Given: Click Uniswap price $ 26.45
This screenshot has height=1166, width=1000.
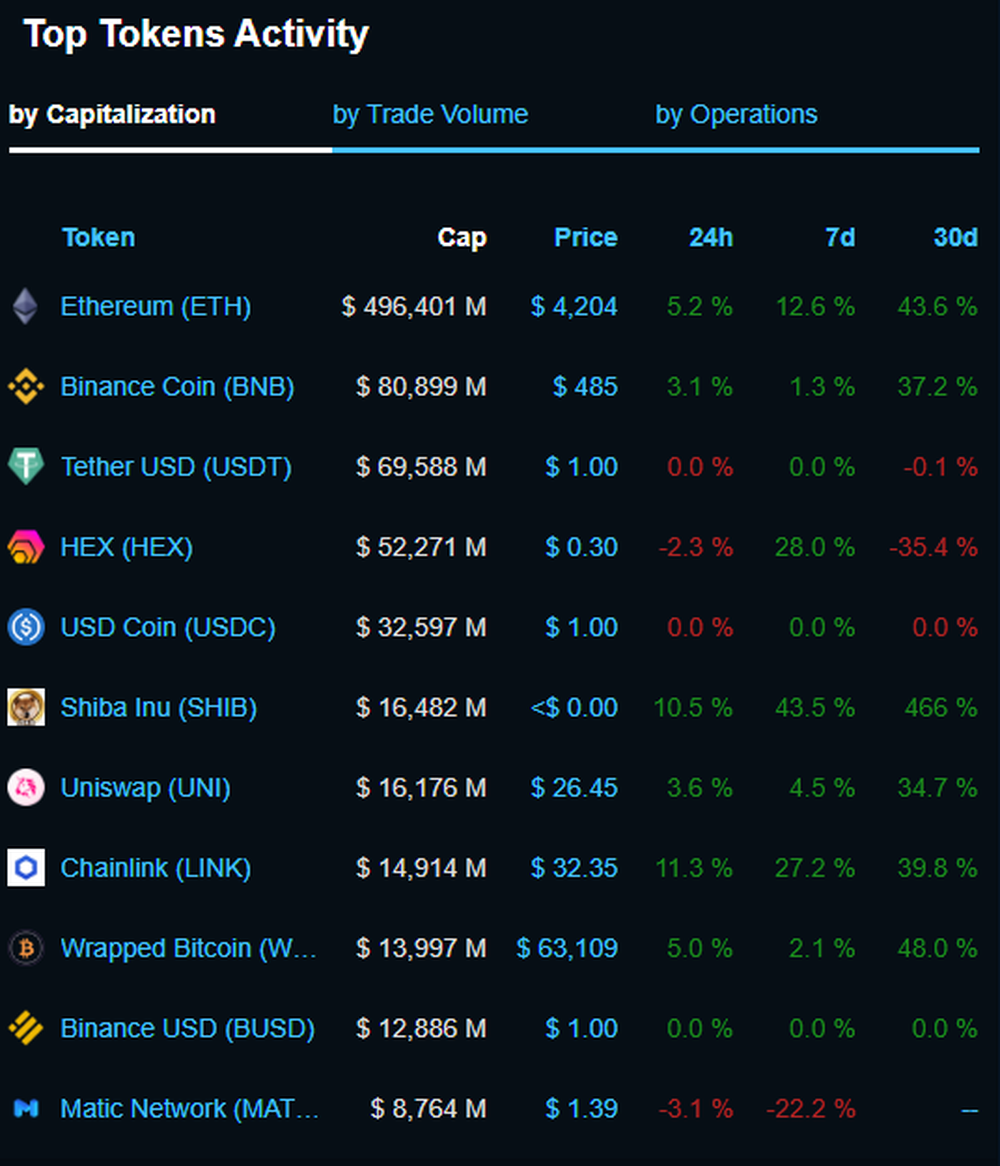Looking at the screenshot, I should click(574, 788).
